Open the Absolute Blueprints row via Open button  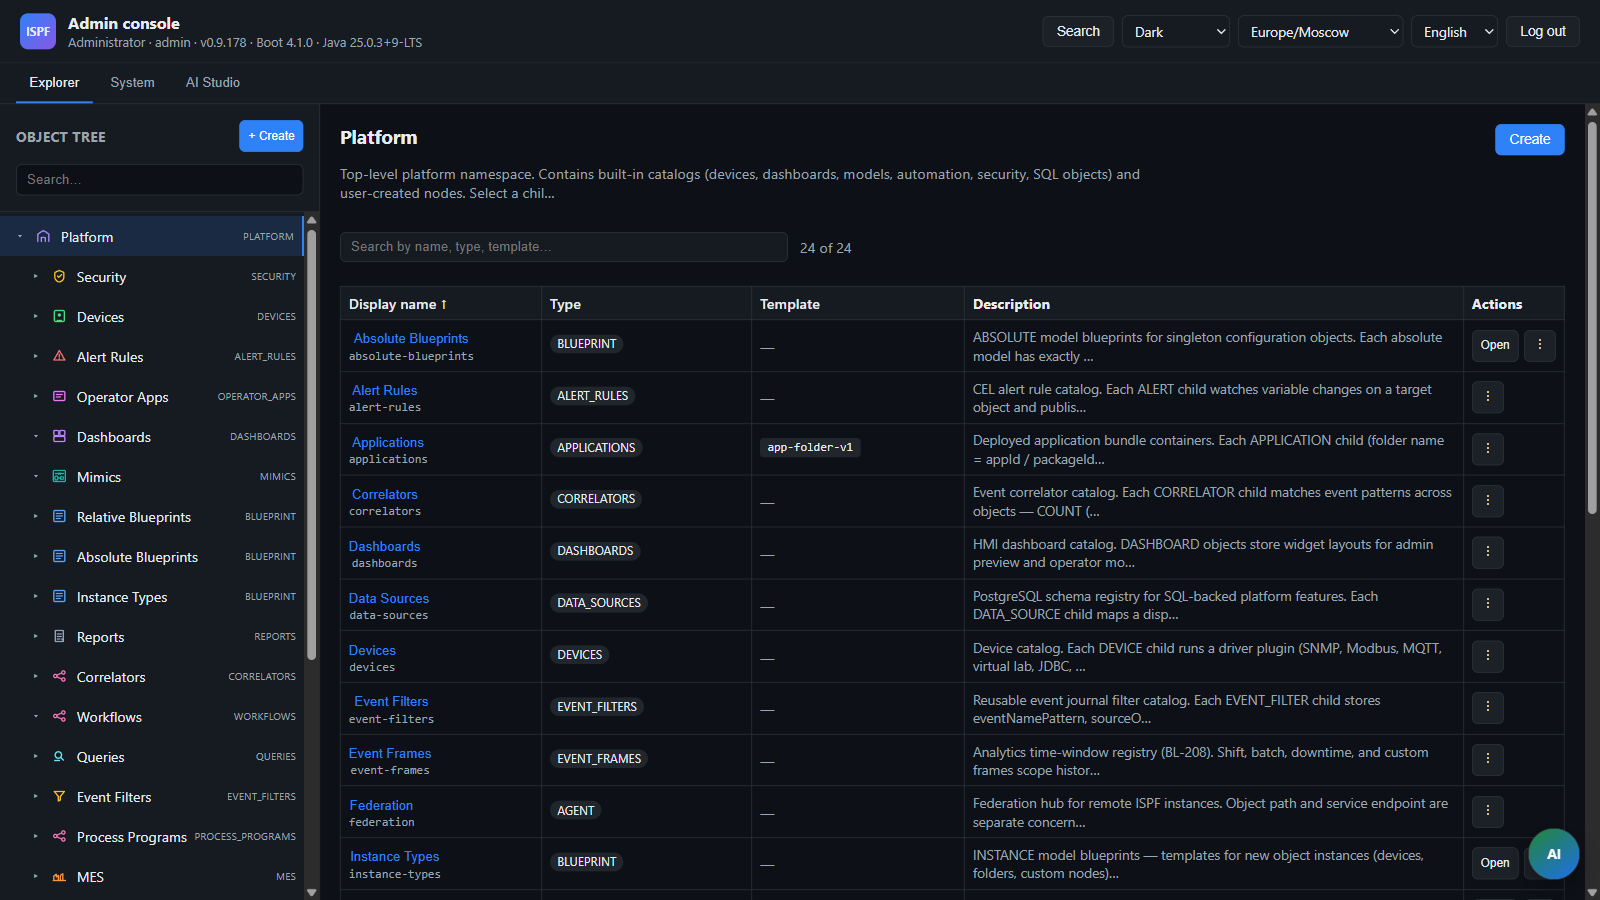(x=1495, y=345)
